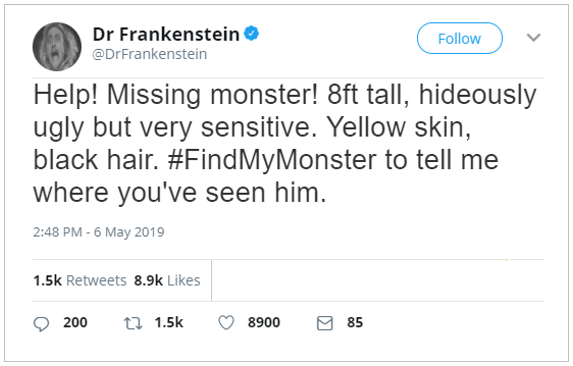This screenshot has height=366, width=573.
Task: Click the 2:48 PM tweet timestamp
Action: pyautogui.click(x=57, y=232)
